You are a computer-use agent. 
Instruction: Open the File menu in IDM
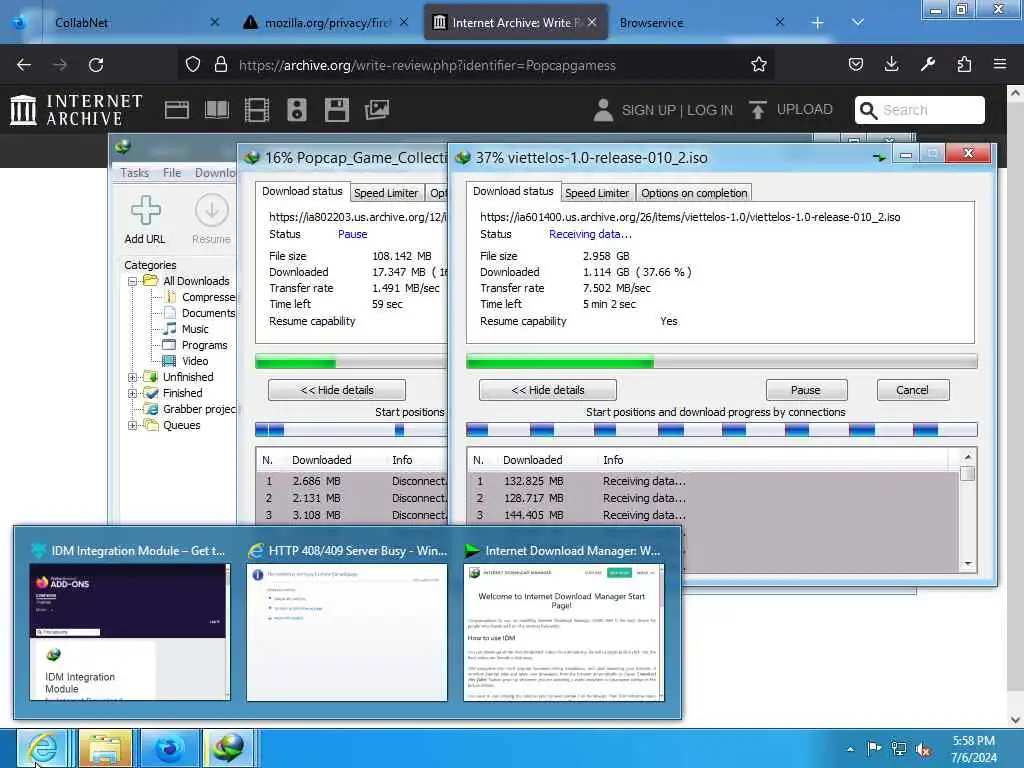(172, 173)
